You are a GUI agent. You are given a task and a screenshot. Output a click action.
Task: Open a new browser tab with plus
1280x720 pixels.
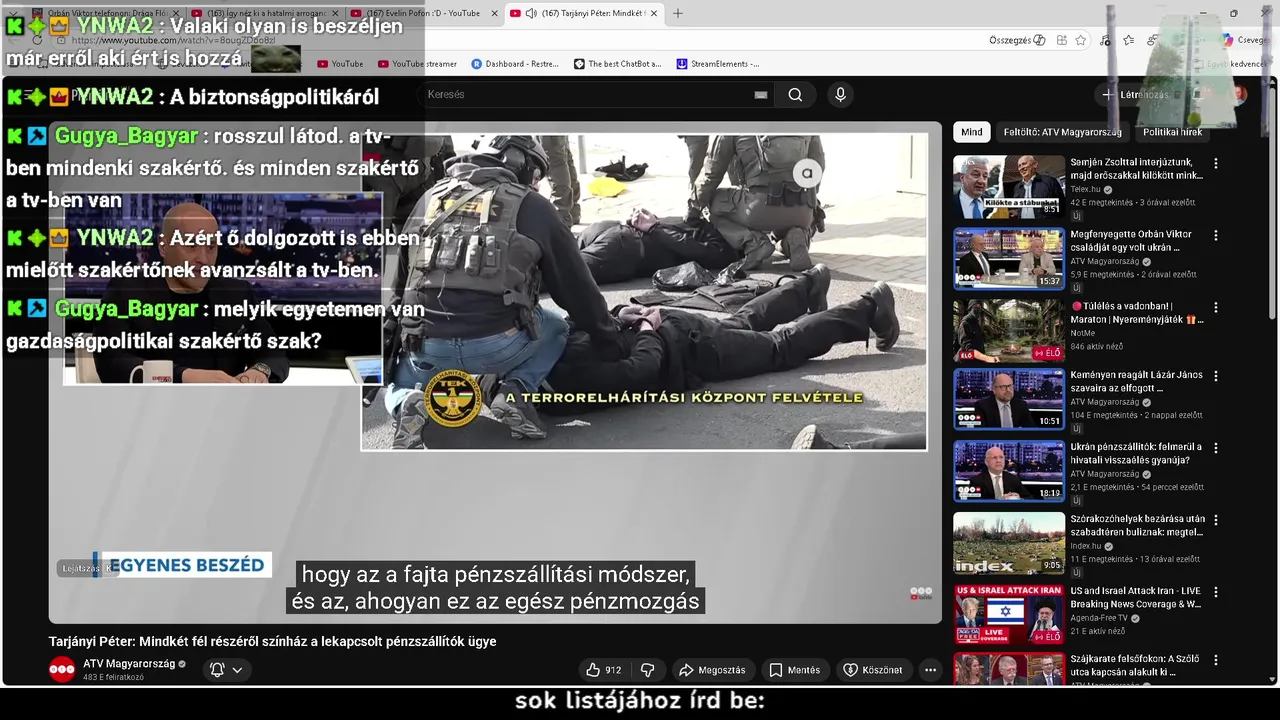pos(678,13)
